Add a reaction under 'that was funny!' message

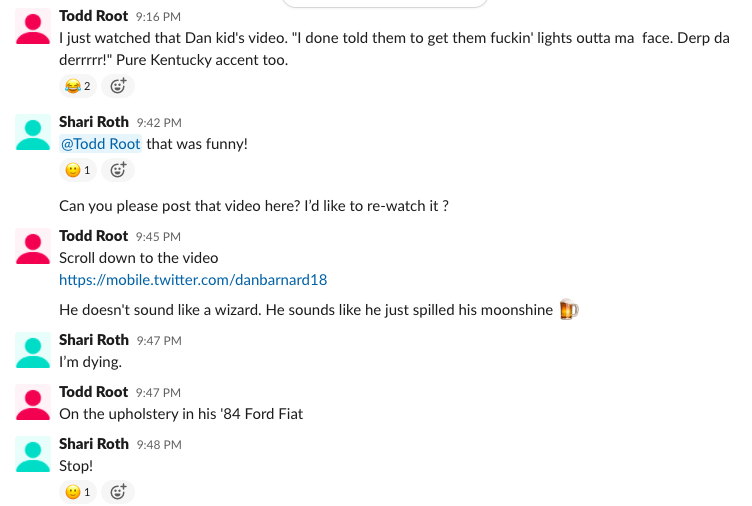[x=118, y=170]
